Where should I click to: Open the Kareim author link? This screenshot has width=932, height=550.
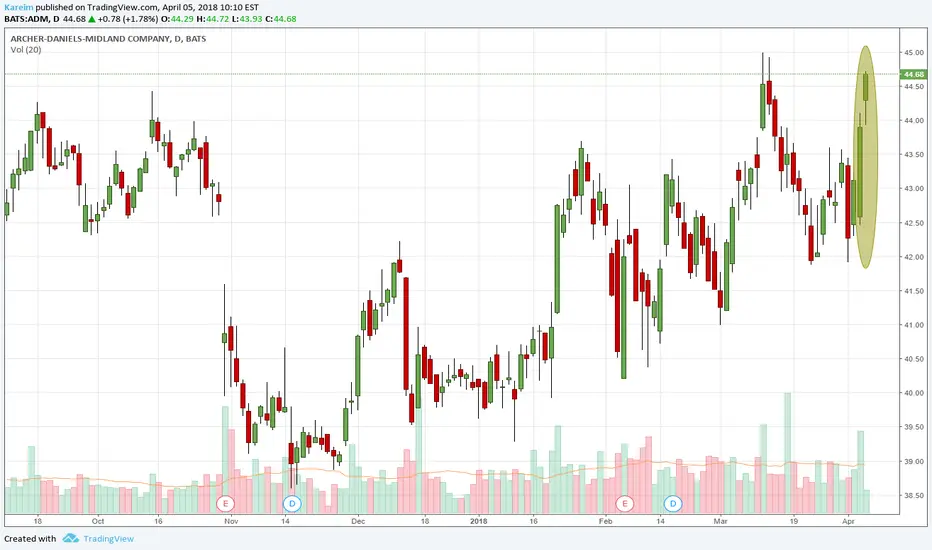click(18, 8)
